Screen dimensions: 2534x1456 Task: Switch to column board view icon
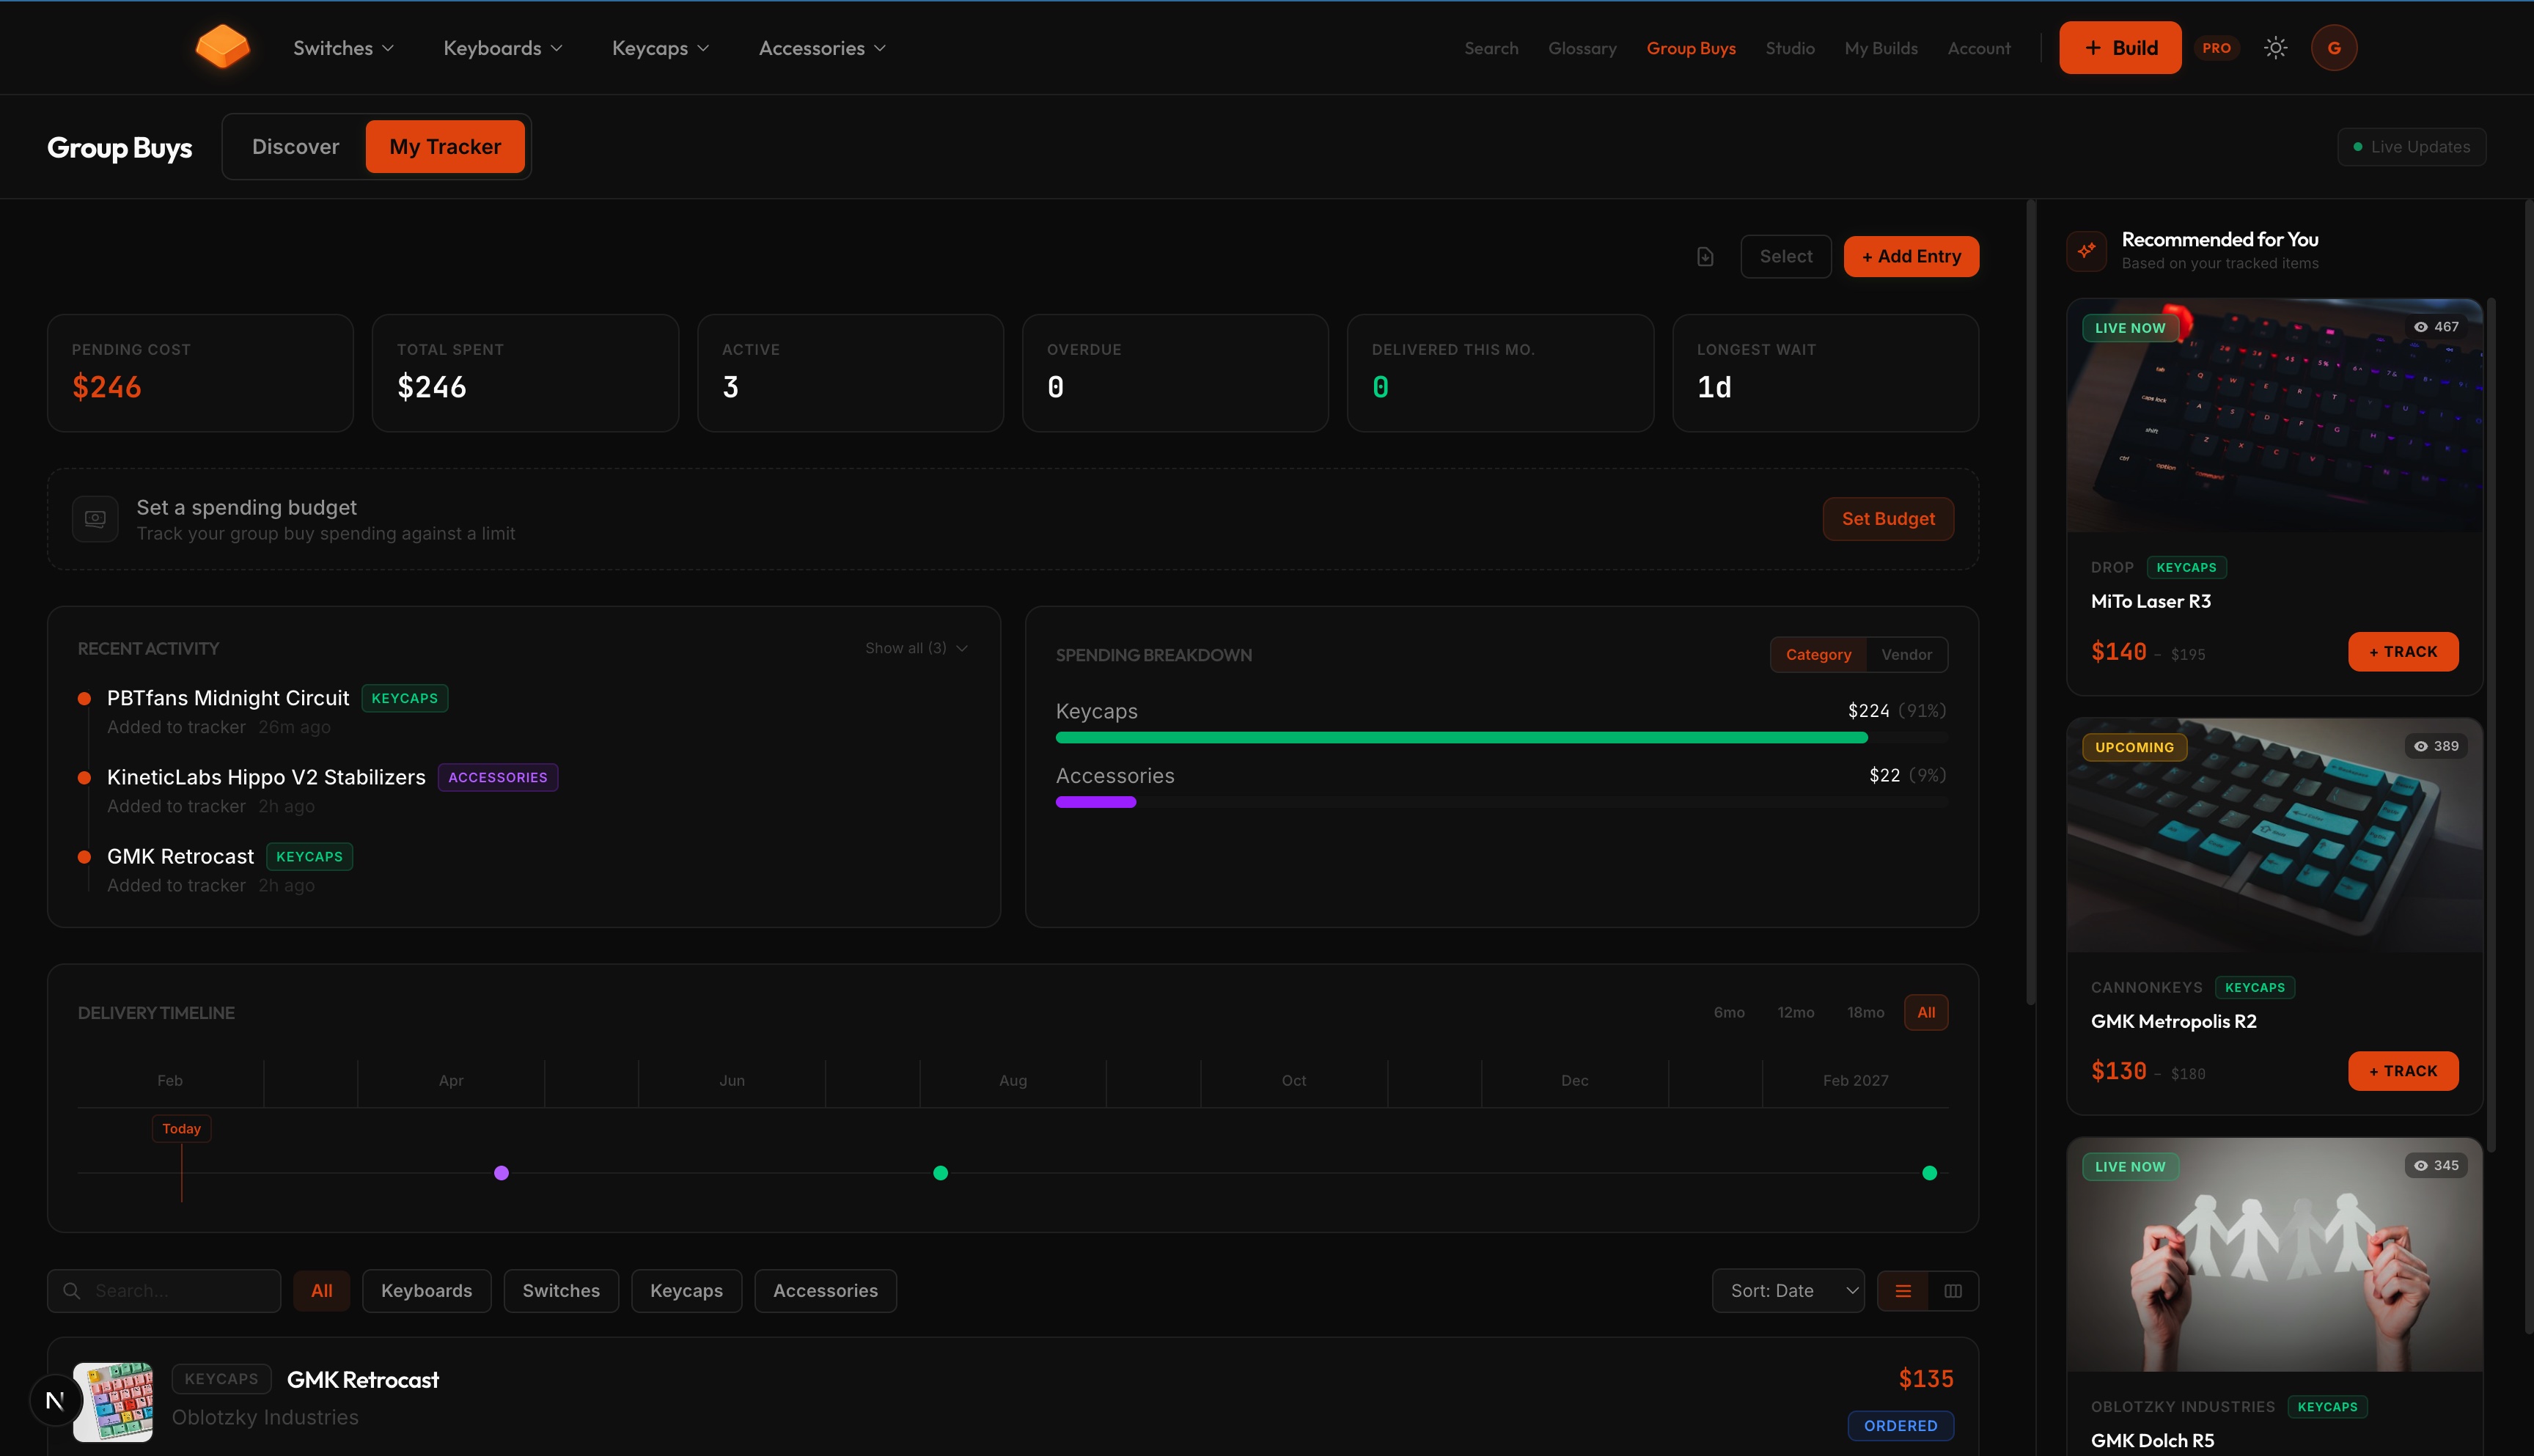pyautogui.click(x=1952, y=1291)
